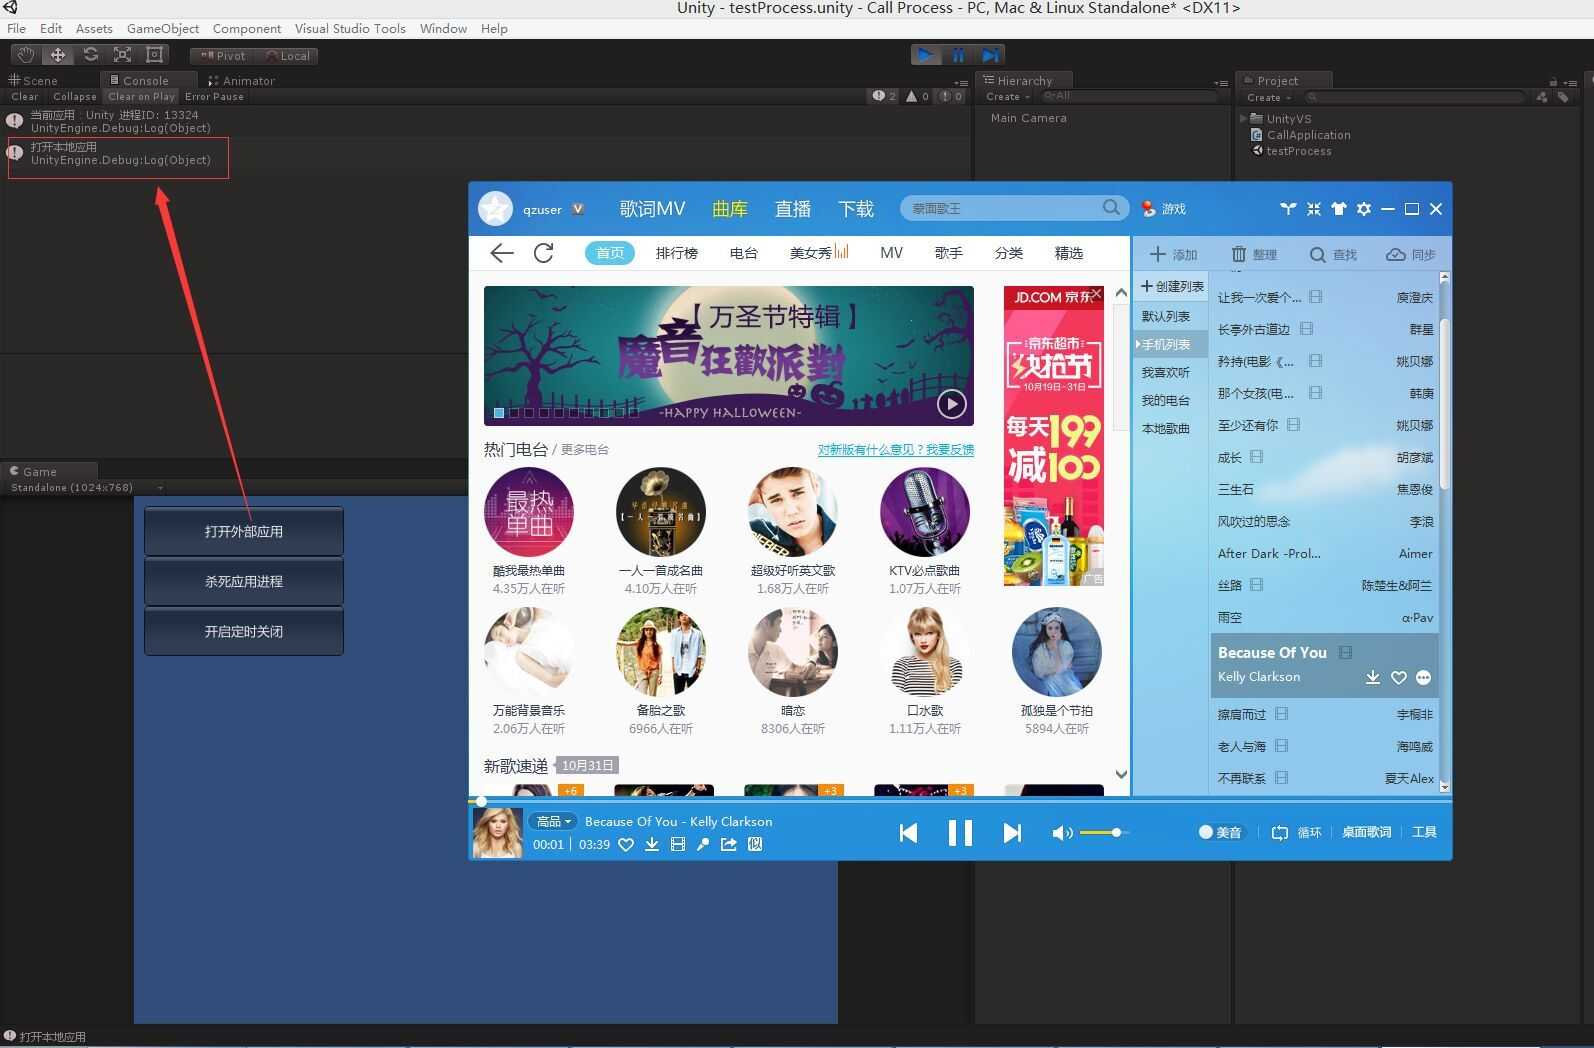This screenshot has height=1048, width=1594.
Task: Select the Hand tool in Unity toolbar
Action: click(x=26, y=55)
